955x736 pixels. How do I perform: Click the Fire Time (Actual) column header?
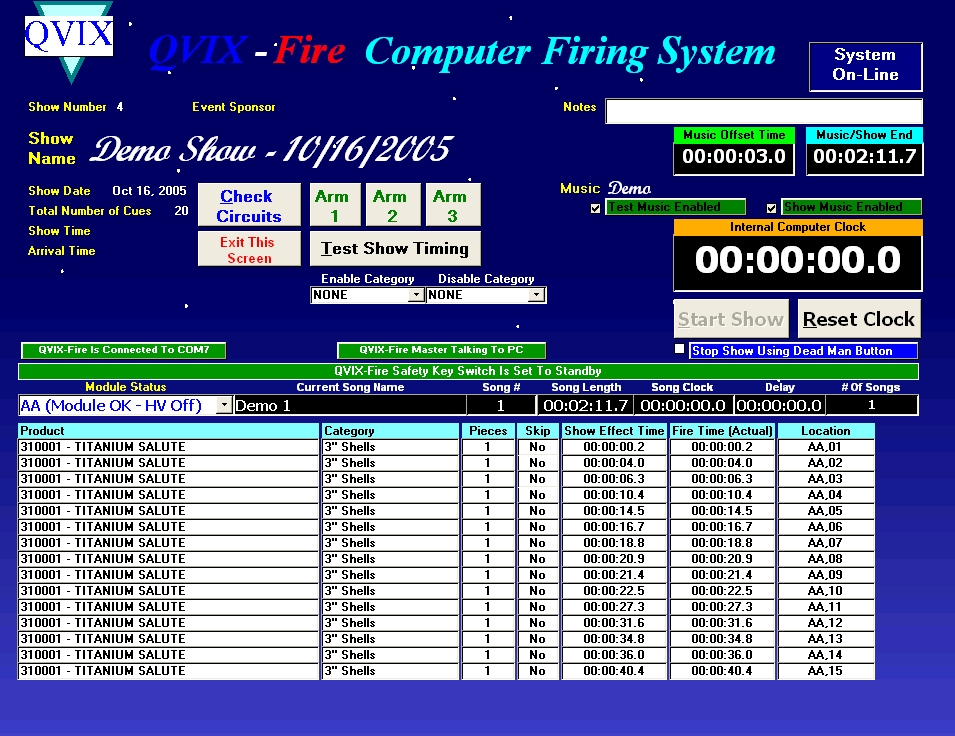tap(722, 431)
